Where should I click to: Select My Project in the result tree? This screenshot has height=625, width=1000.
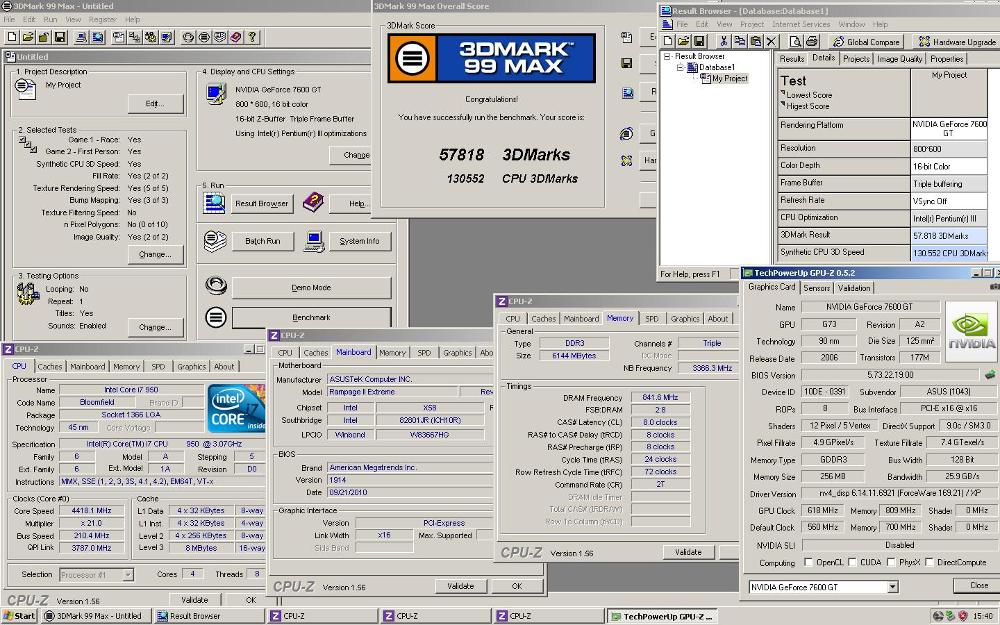(730, 78)
